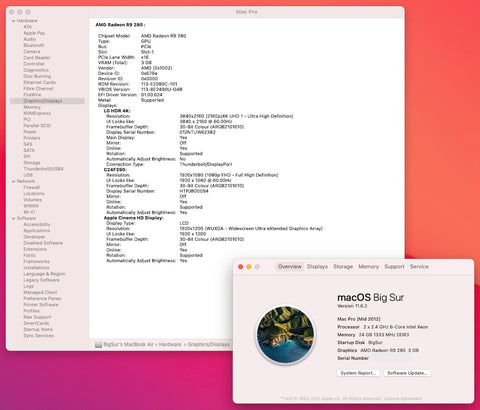Image resolution: width=480 pixels, height=410 pixels.
Task: Click the Big Sur wallpaper logo image
Action: click(285, 334)
